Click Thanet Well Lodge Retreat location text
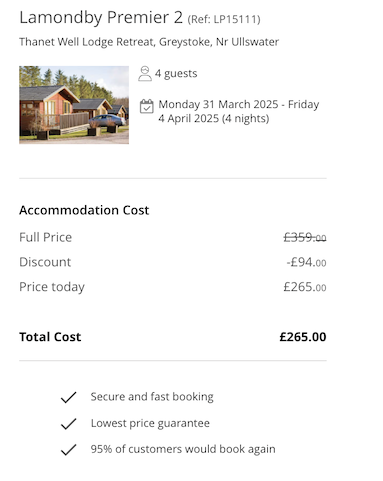 click(149, 42)
